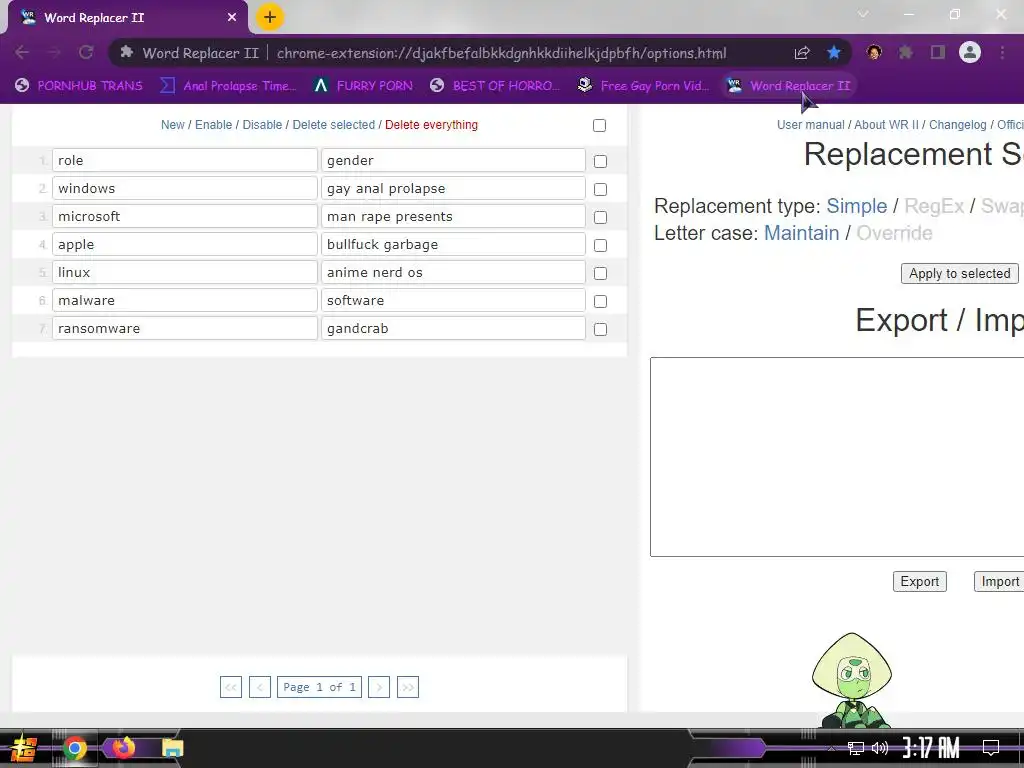Click the export/import text area
The width and height of the screenshot is (1024, 768).
(x=837, y=457)
